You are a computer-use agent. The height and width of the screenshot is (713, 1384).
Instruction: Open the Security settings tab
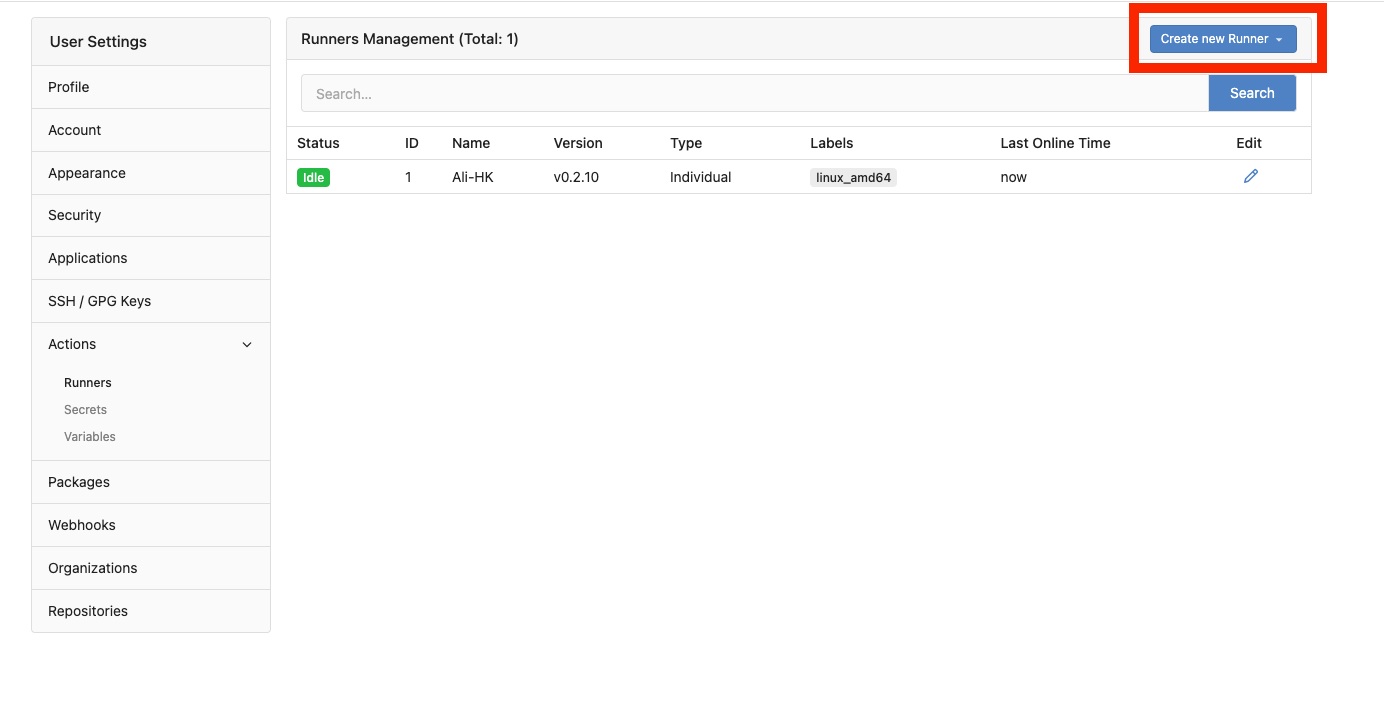tap(74, 214)
